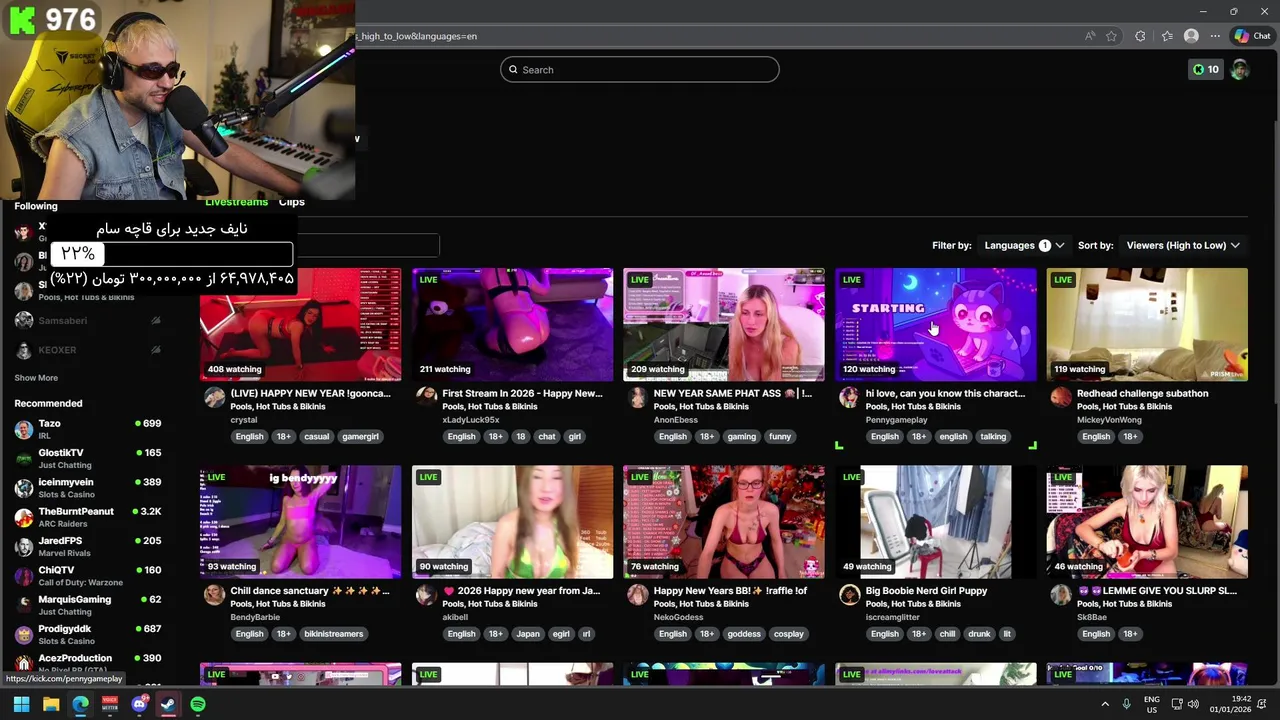Click crystal streamer avatar
The width and height of the screenshot is (1280, 720).
click(214, 398)
